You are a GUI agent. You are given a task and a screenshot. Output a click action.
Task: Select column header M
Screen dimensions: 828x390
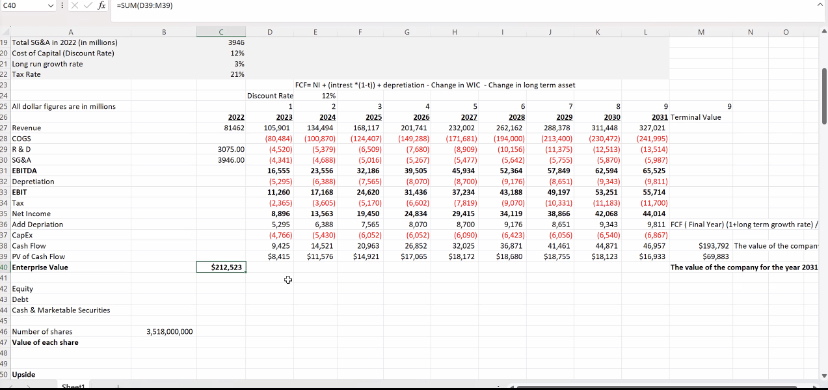pos(701,32)
